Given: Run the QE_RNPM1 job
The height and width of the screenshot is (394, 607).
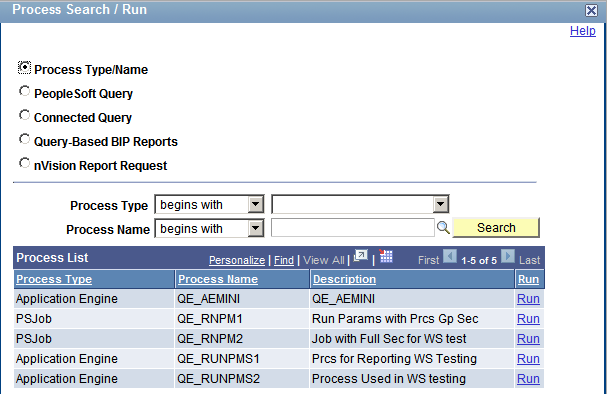Looking at the screenshot, I should 528,319.
